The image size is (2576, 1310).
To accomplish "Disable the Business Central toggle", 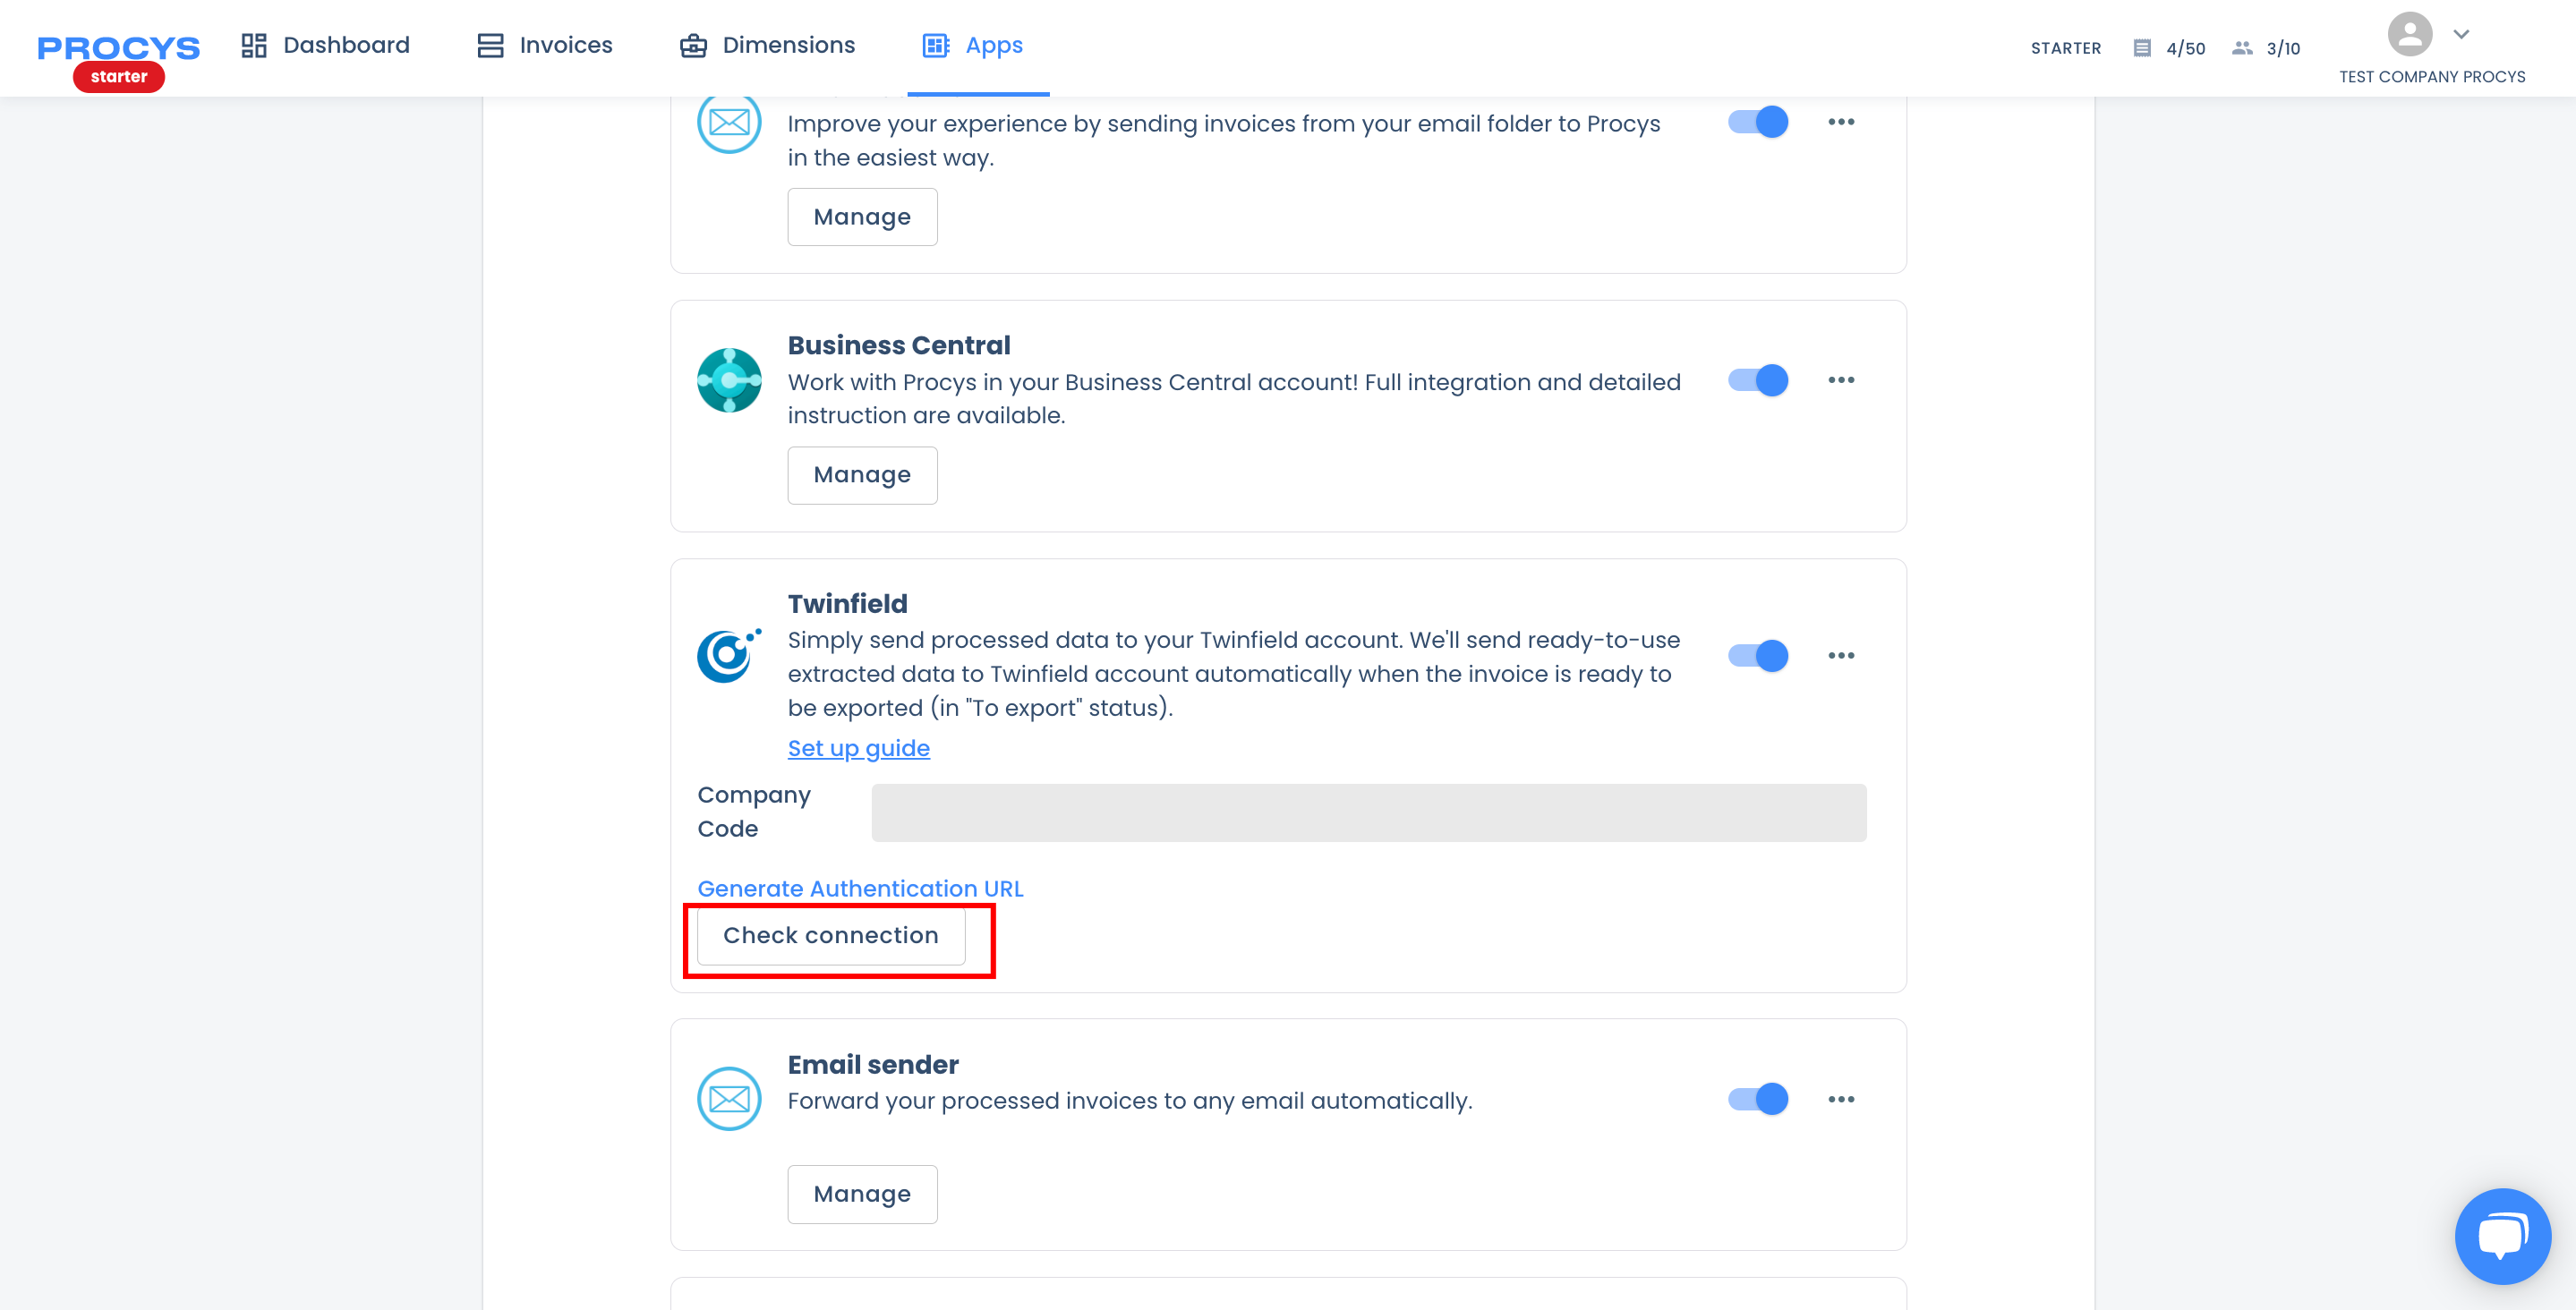I will pos(1759,380).
